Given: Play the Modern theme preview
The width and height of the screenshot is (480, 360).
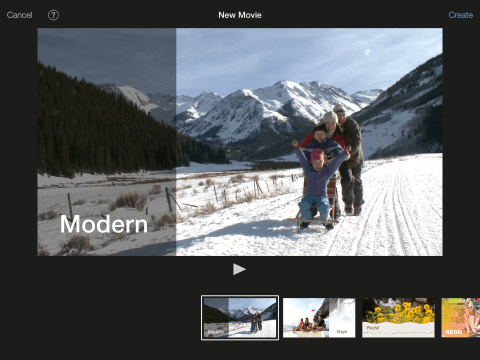Looking at the screenshot, I should pos(239,269).
